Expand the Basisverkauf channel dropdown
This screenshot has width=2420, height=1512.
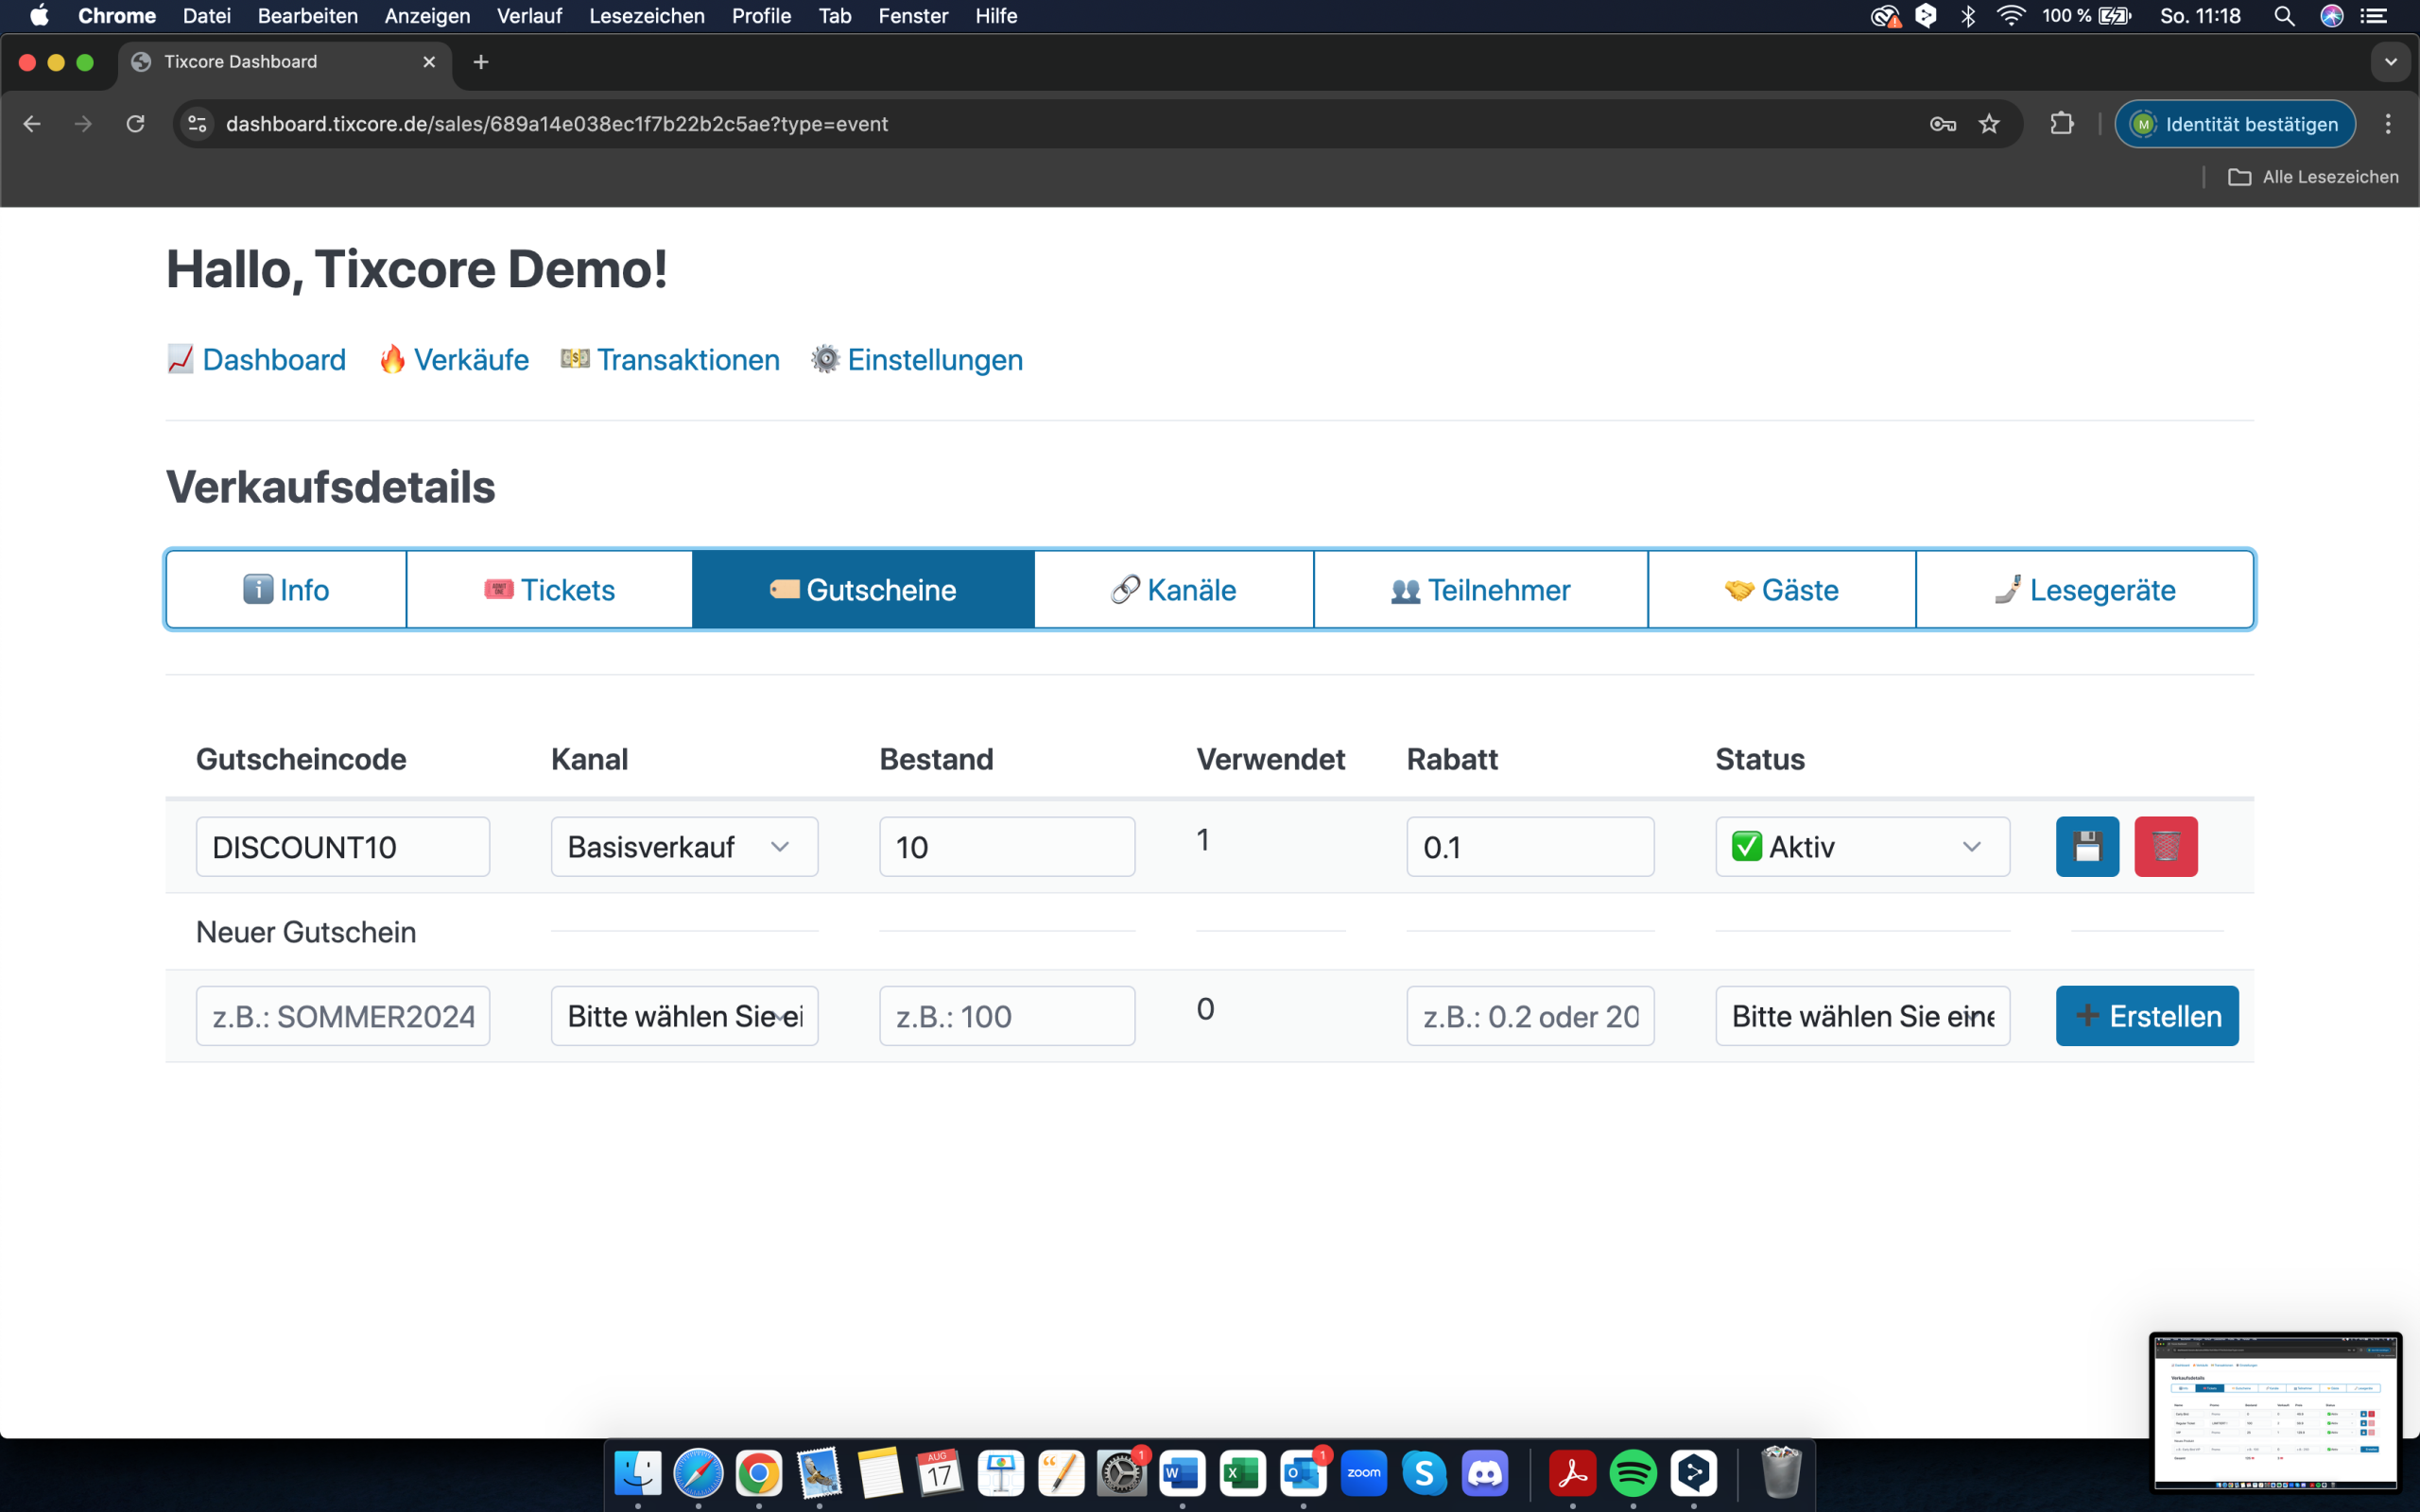pos(684,846)
